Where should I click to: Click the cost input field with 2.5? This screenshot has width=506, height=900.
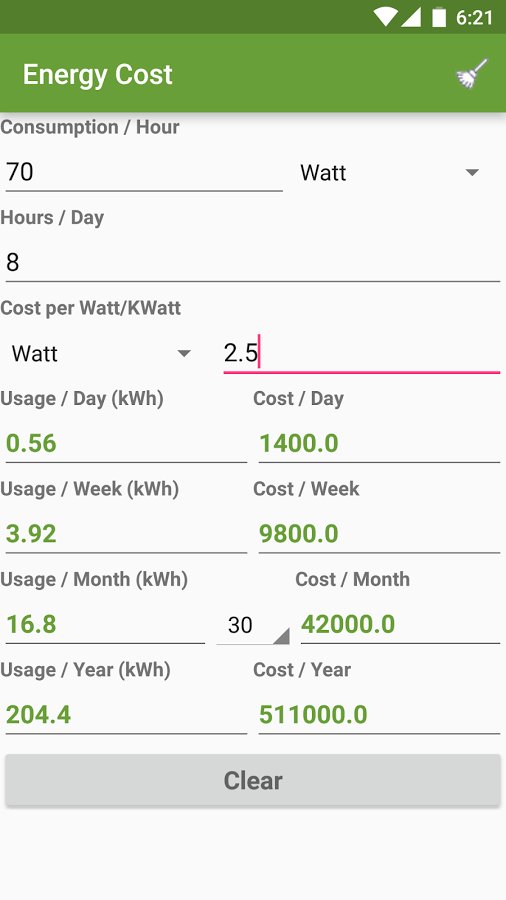click(361, 353)
